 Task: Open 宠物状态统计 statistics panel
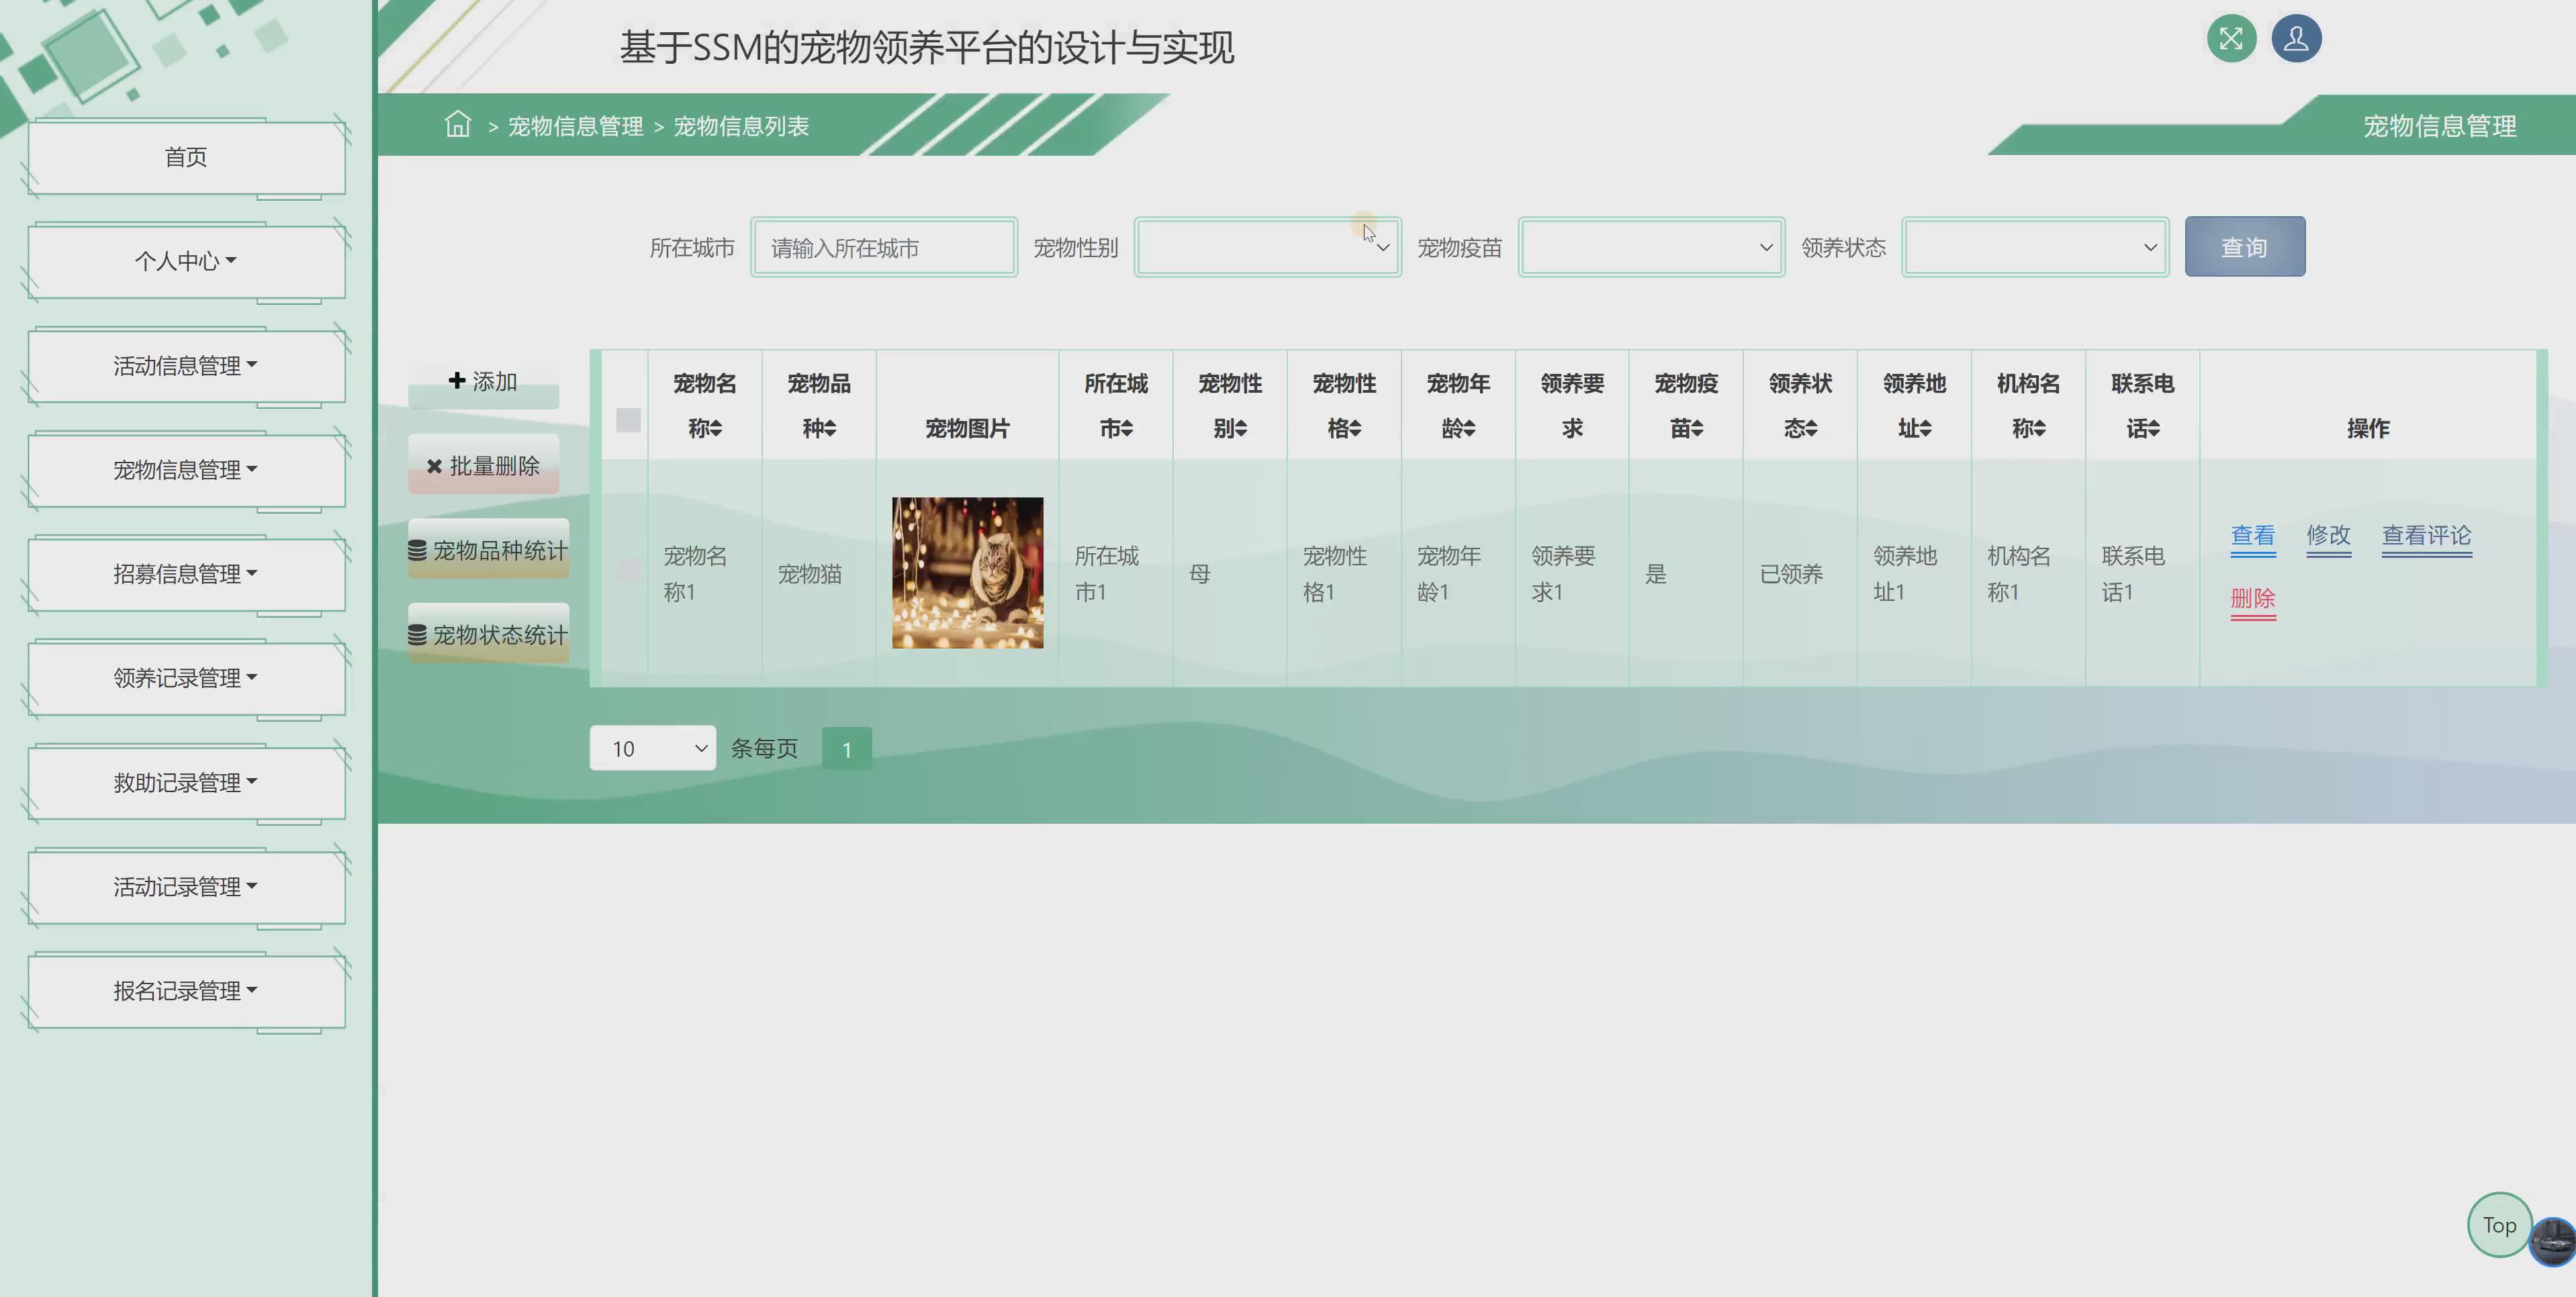[x=488, y=633]
